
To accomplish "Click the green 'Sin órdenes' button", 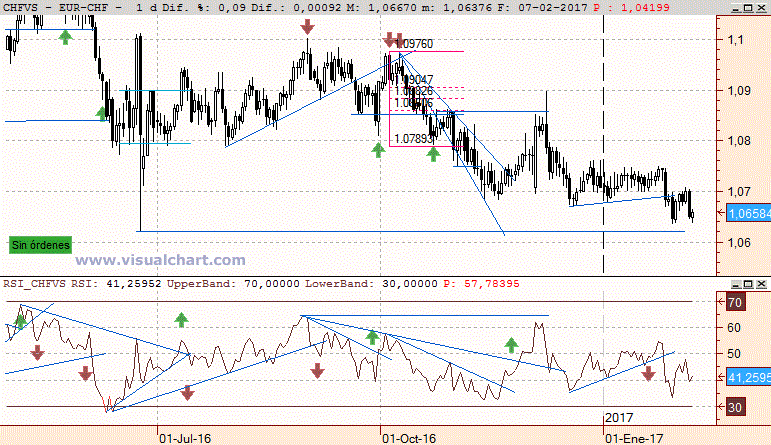I will (40, 245).
